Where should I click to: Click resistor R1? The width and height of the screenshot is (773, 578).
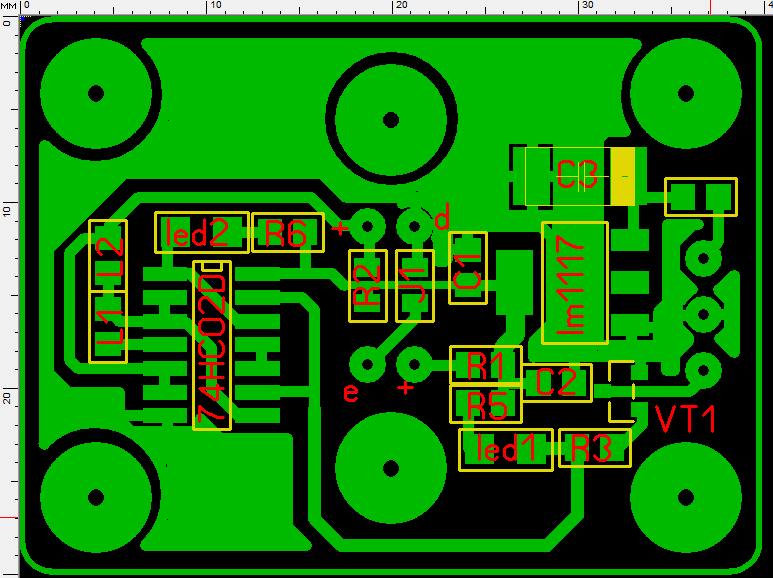click(486, 365)
